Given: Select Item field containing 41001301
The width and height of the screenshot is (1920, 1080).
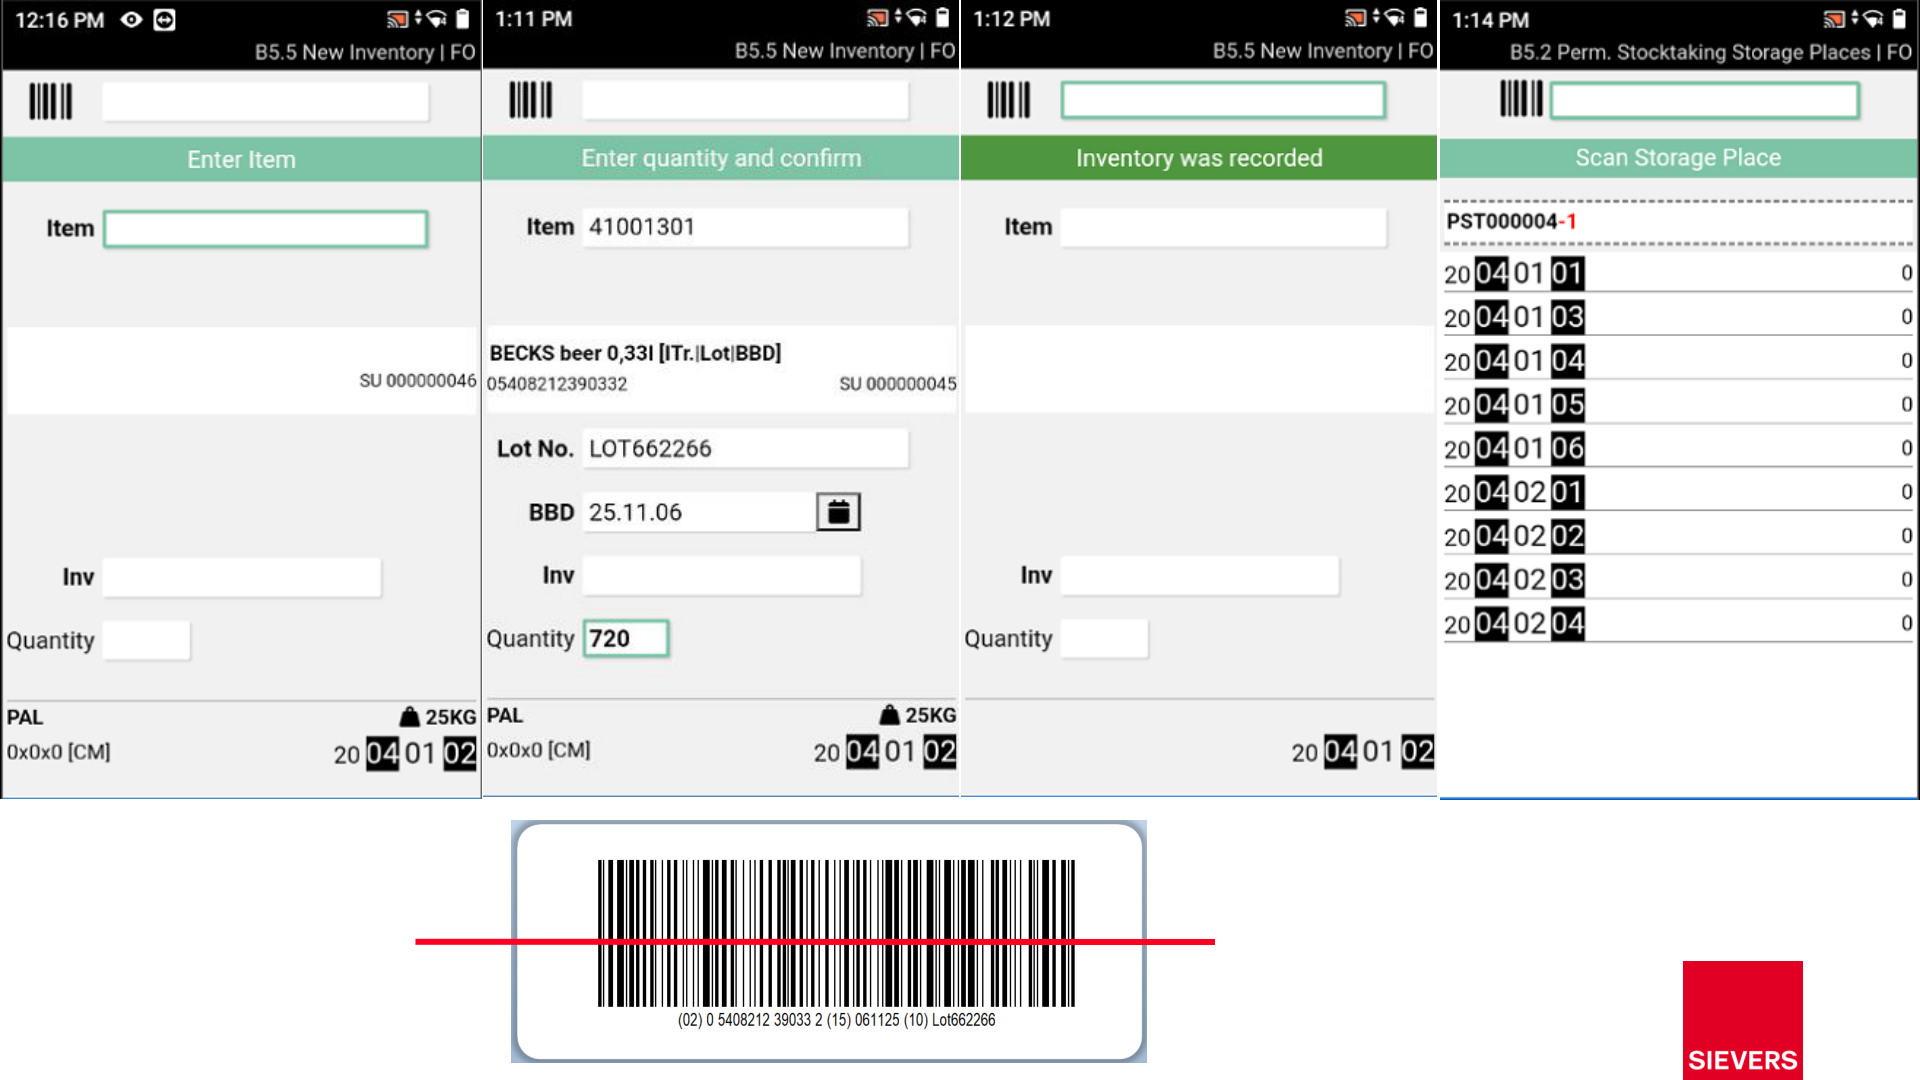Looking at the screenshot, I should click(745, 227).
